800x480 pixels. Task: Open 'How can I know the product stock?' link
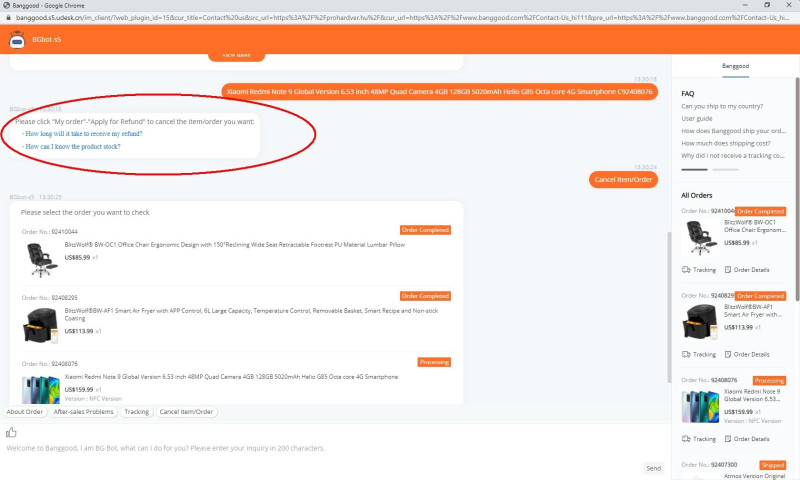(x=73, y=146)
